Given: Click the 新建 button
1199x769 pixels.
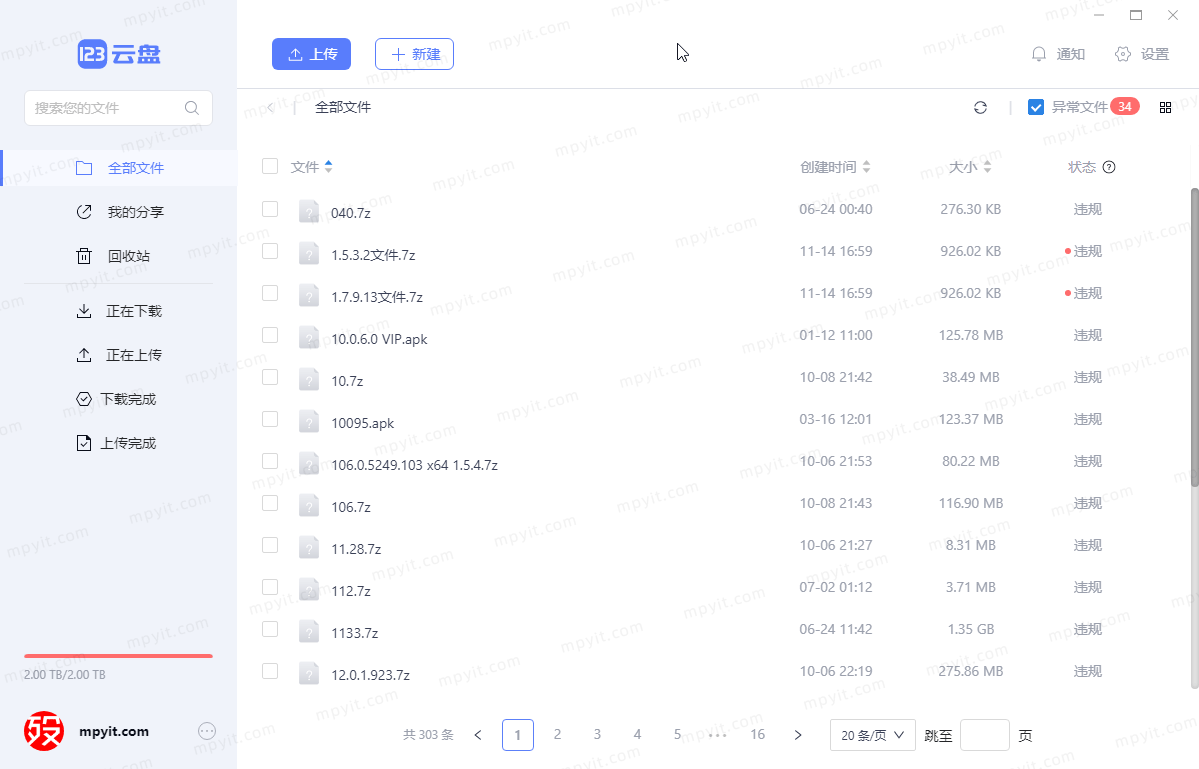Looking at the screenshot, I should (x=414, y=54).
